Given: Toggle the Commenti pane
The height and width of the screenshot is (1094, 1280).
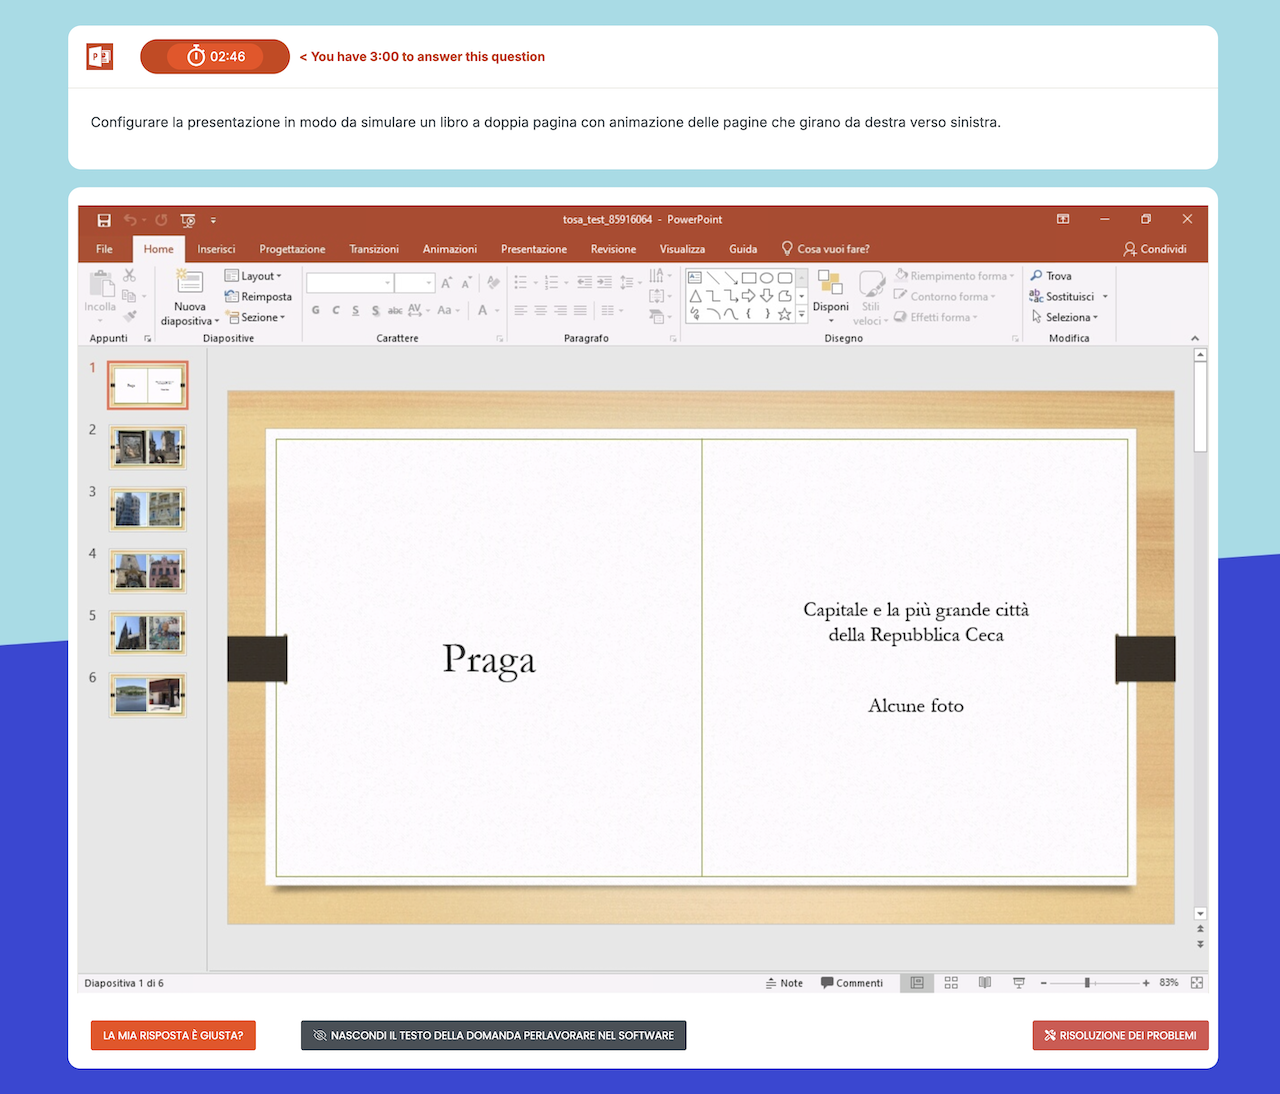Looking at the screenshot, I should [x=852, y=983].
